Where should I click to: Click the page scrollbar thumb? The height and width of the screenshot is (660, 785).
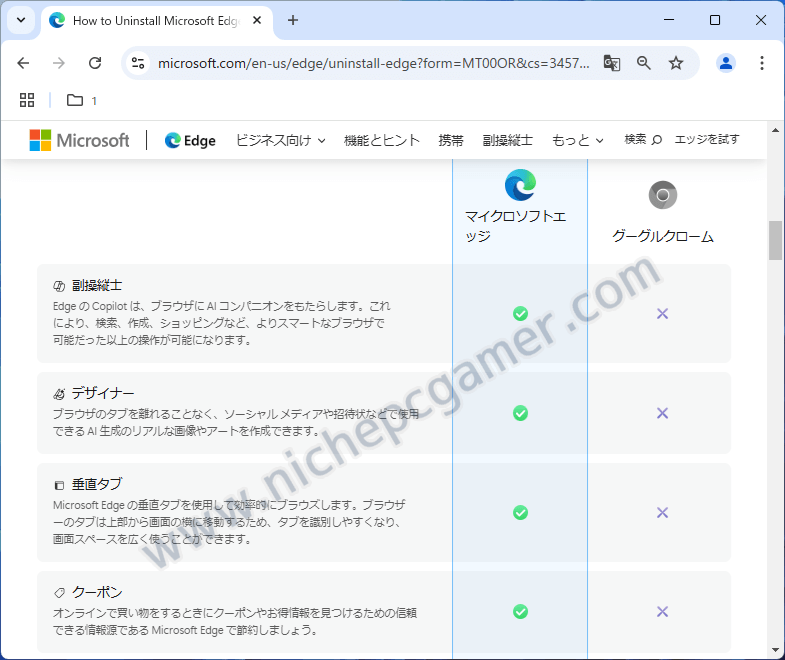pos(775,240)
